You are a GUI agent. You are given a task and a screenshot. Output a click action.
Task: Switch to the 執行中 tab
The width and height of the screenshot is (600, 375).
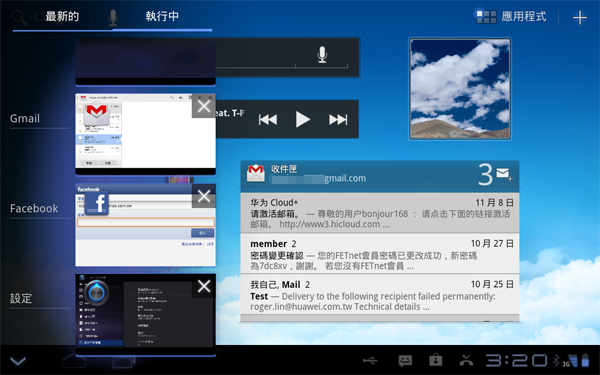tap(162, 16)
